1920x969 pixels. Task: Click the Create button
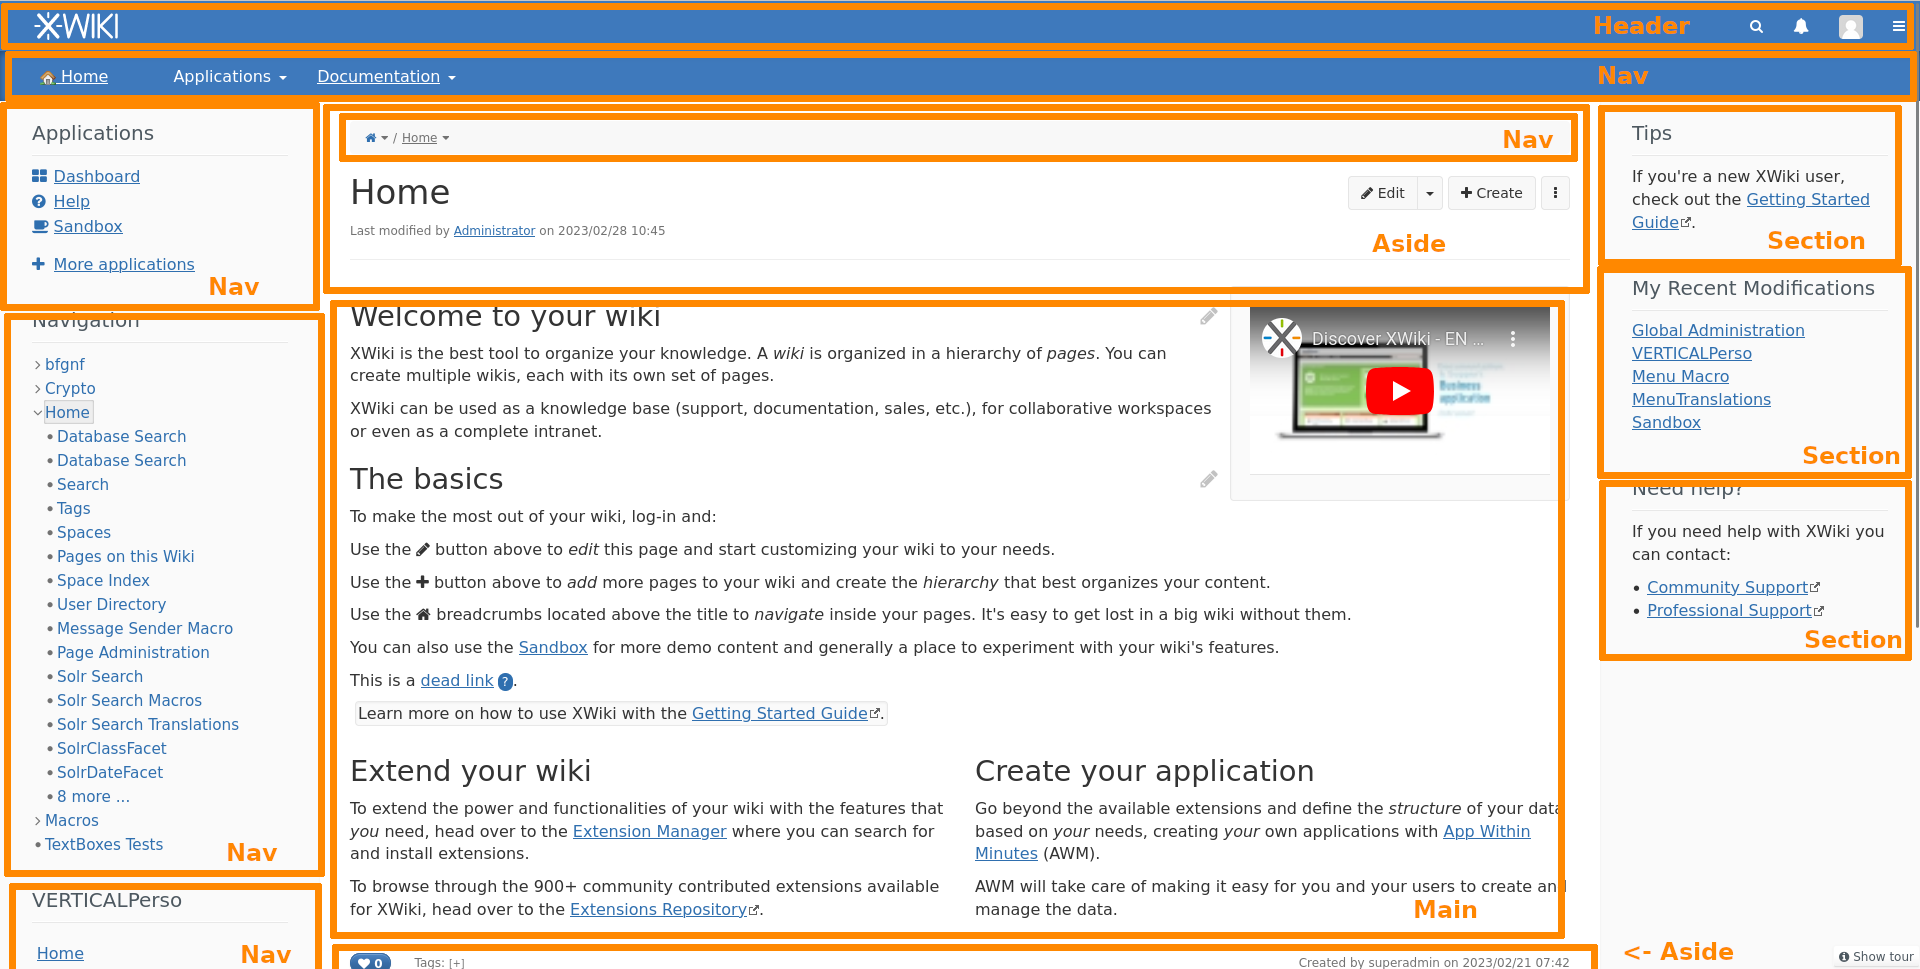click(x=1491, y=193)
